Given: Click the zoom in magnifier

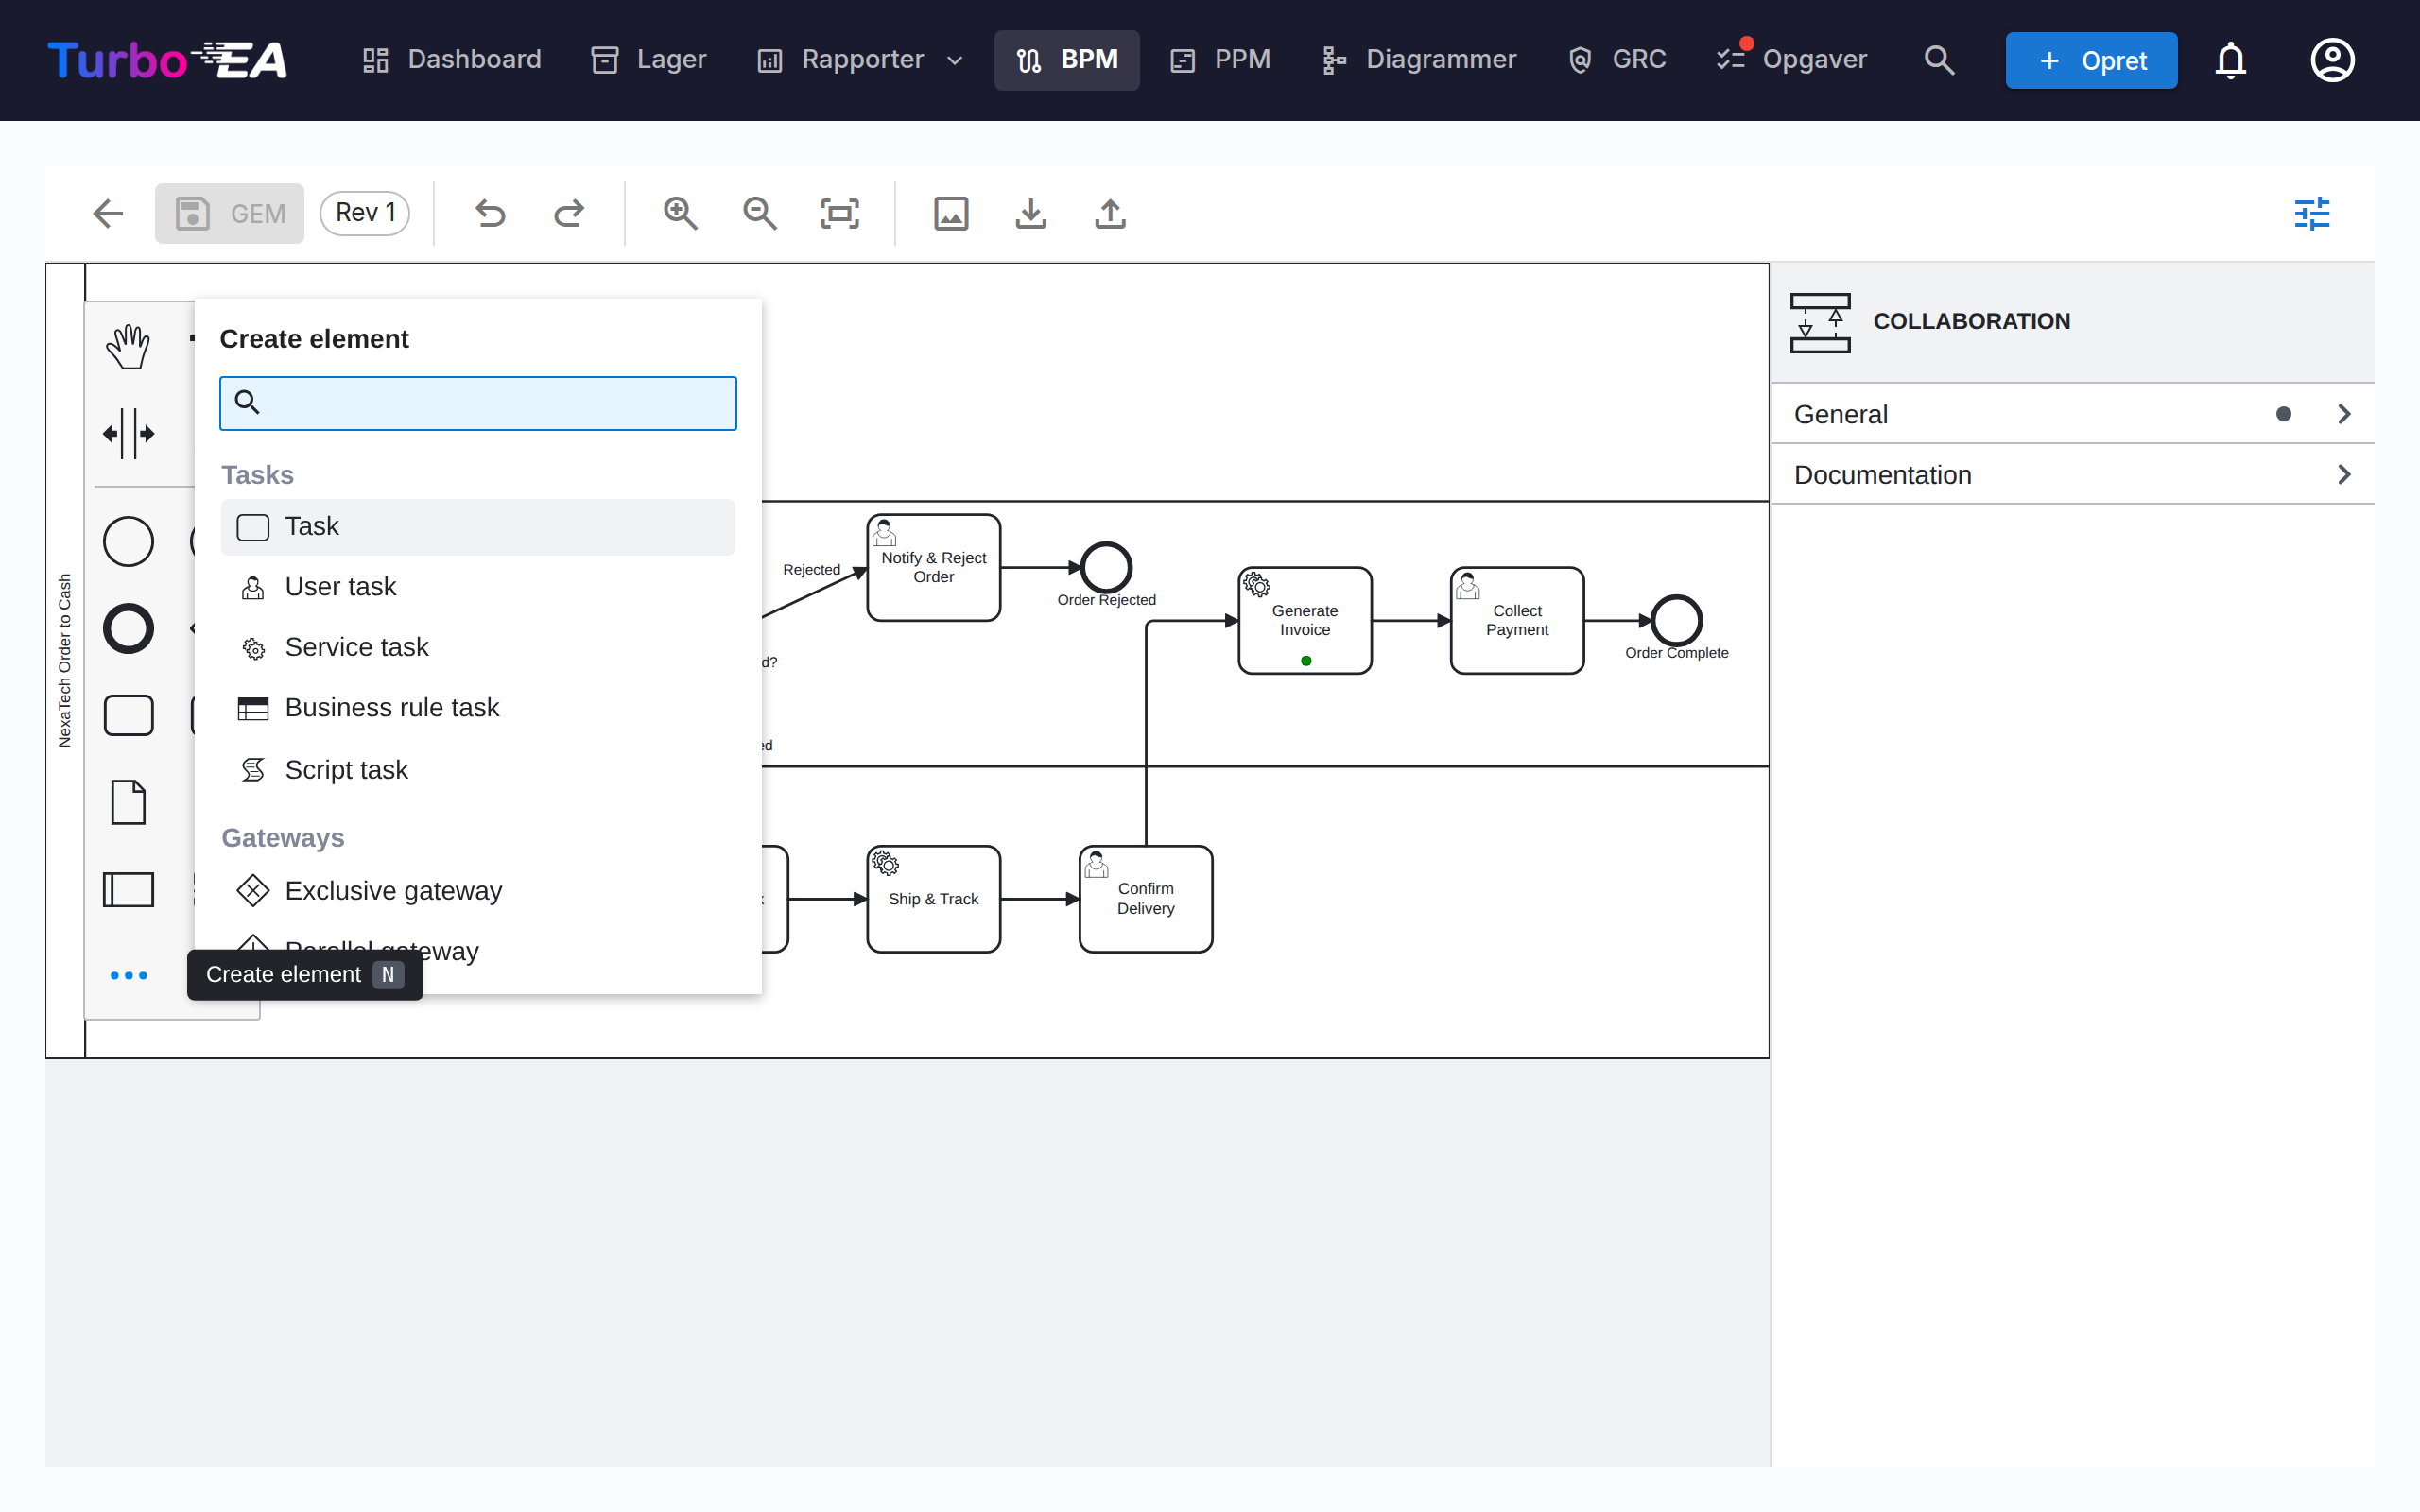Looking at the screenshot, I should click(680, 213).
